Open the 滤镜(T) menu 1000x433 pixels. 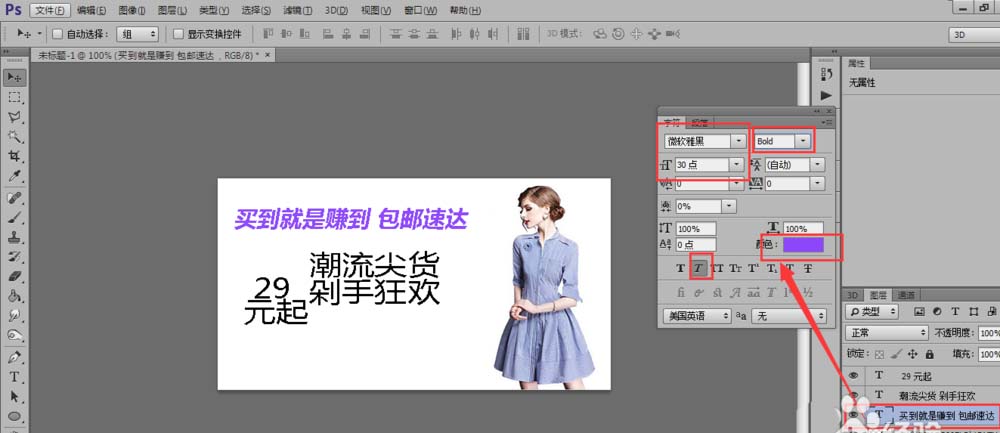298,11
